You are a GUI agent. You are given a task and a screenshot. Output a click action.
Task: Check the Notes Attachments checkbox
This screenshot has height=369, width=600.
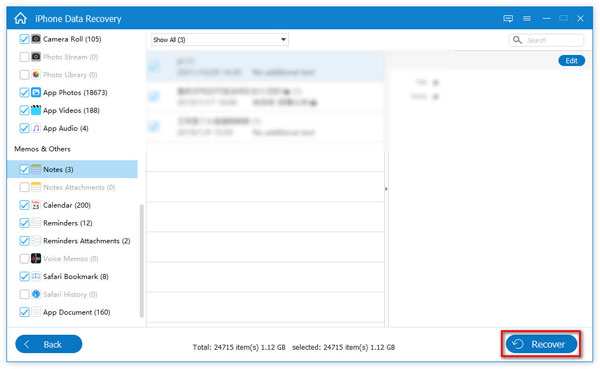[x=24, y=187]
